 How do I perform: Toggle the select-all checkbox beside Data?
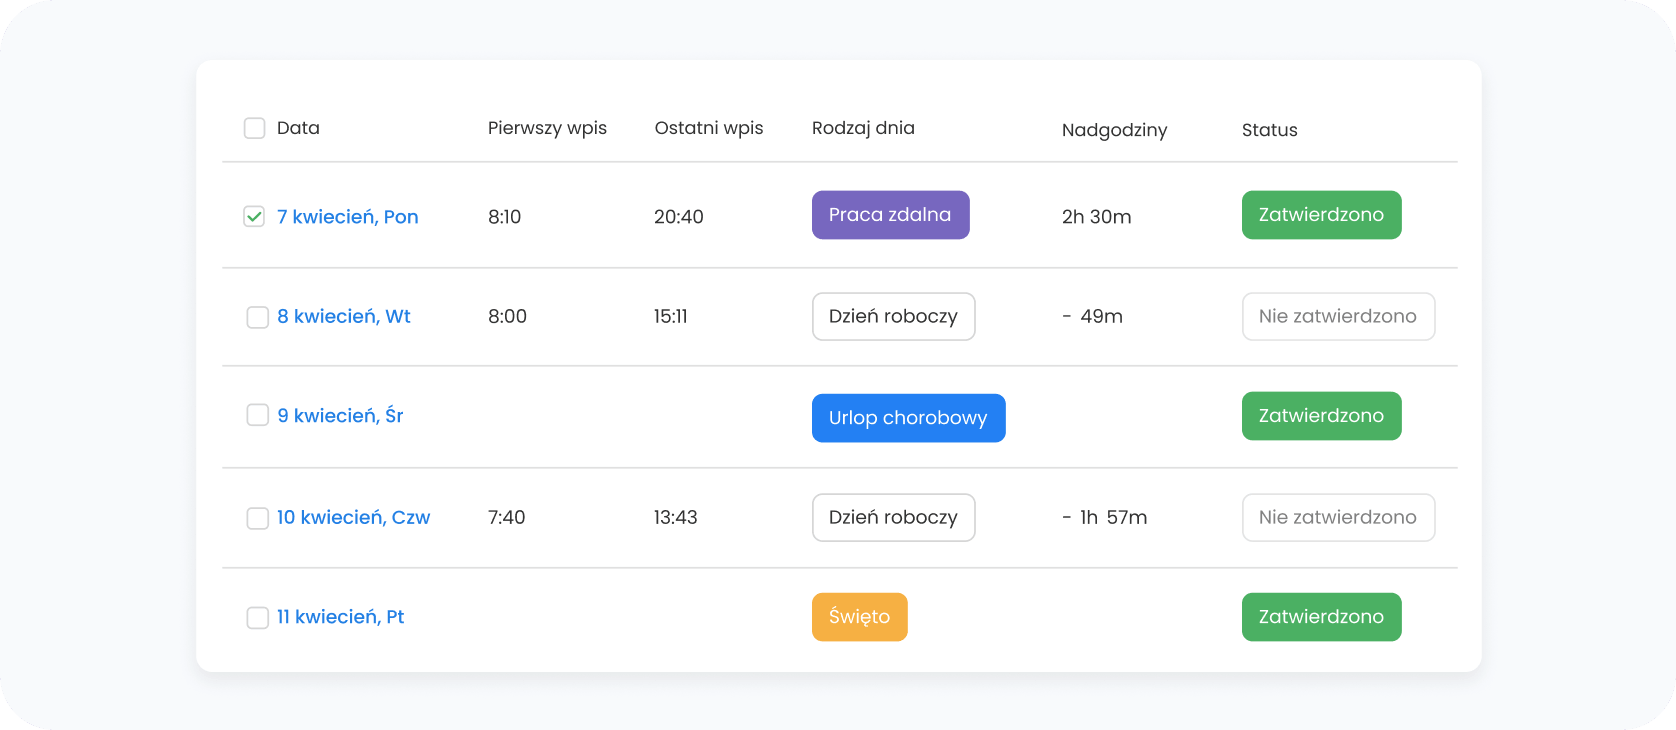coord(255,128)
